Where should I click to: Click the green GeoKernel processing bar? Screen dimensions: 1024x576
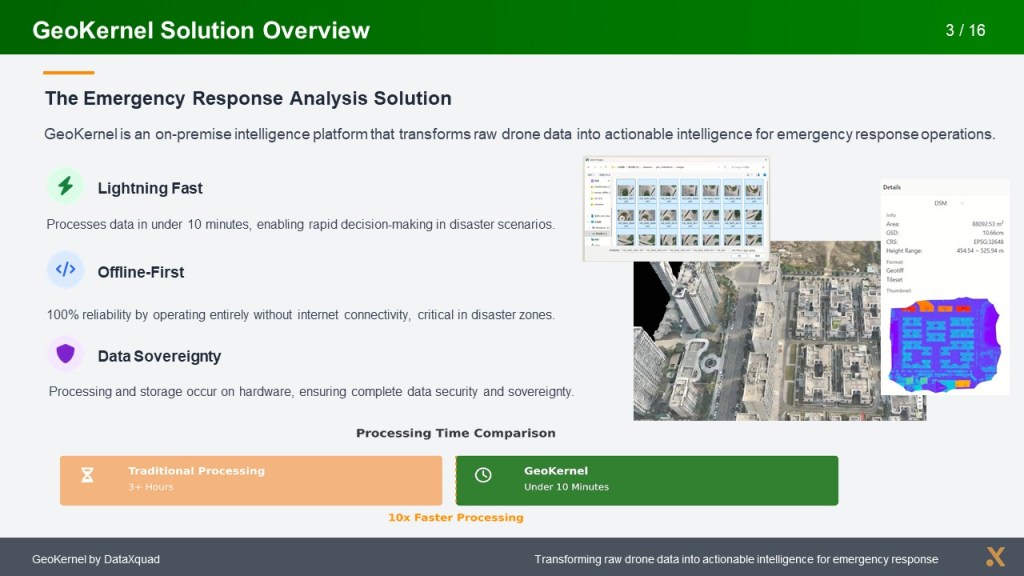(x=647, y=480)
